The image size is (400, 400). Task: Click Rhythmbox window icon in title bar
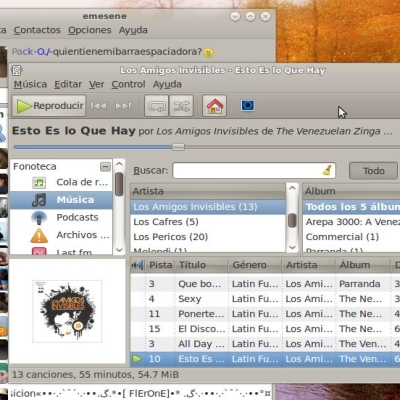pos(17,71)
